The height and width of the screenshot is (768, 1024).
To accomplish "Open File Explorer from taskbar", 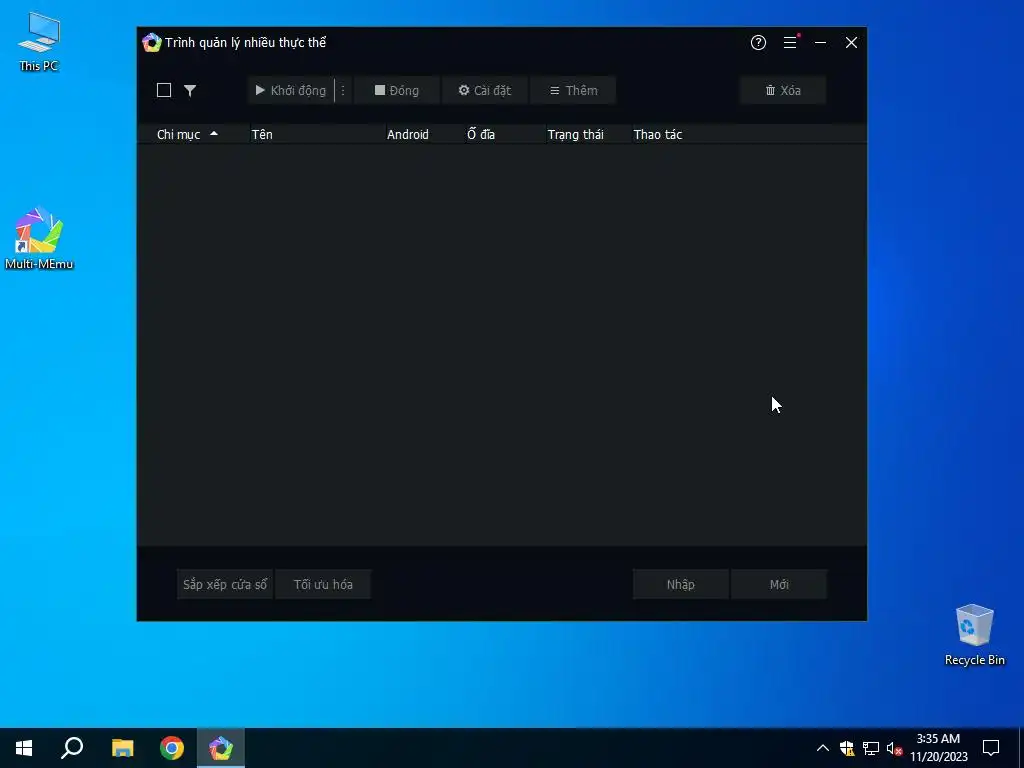I will pos(122,748).
